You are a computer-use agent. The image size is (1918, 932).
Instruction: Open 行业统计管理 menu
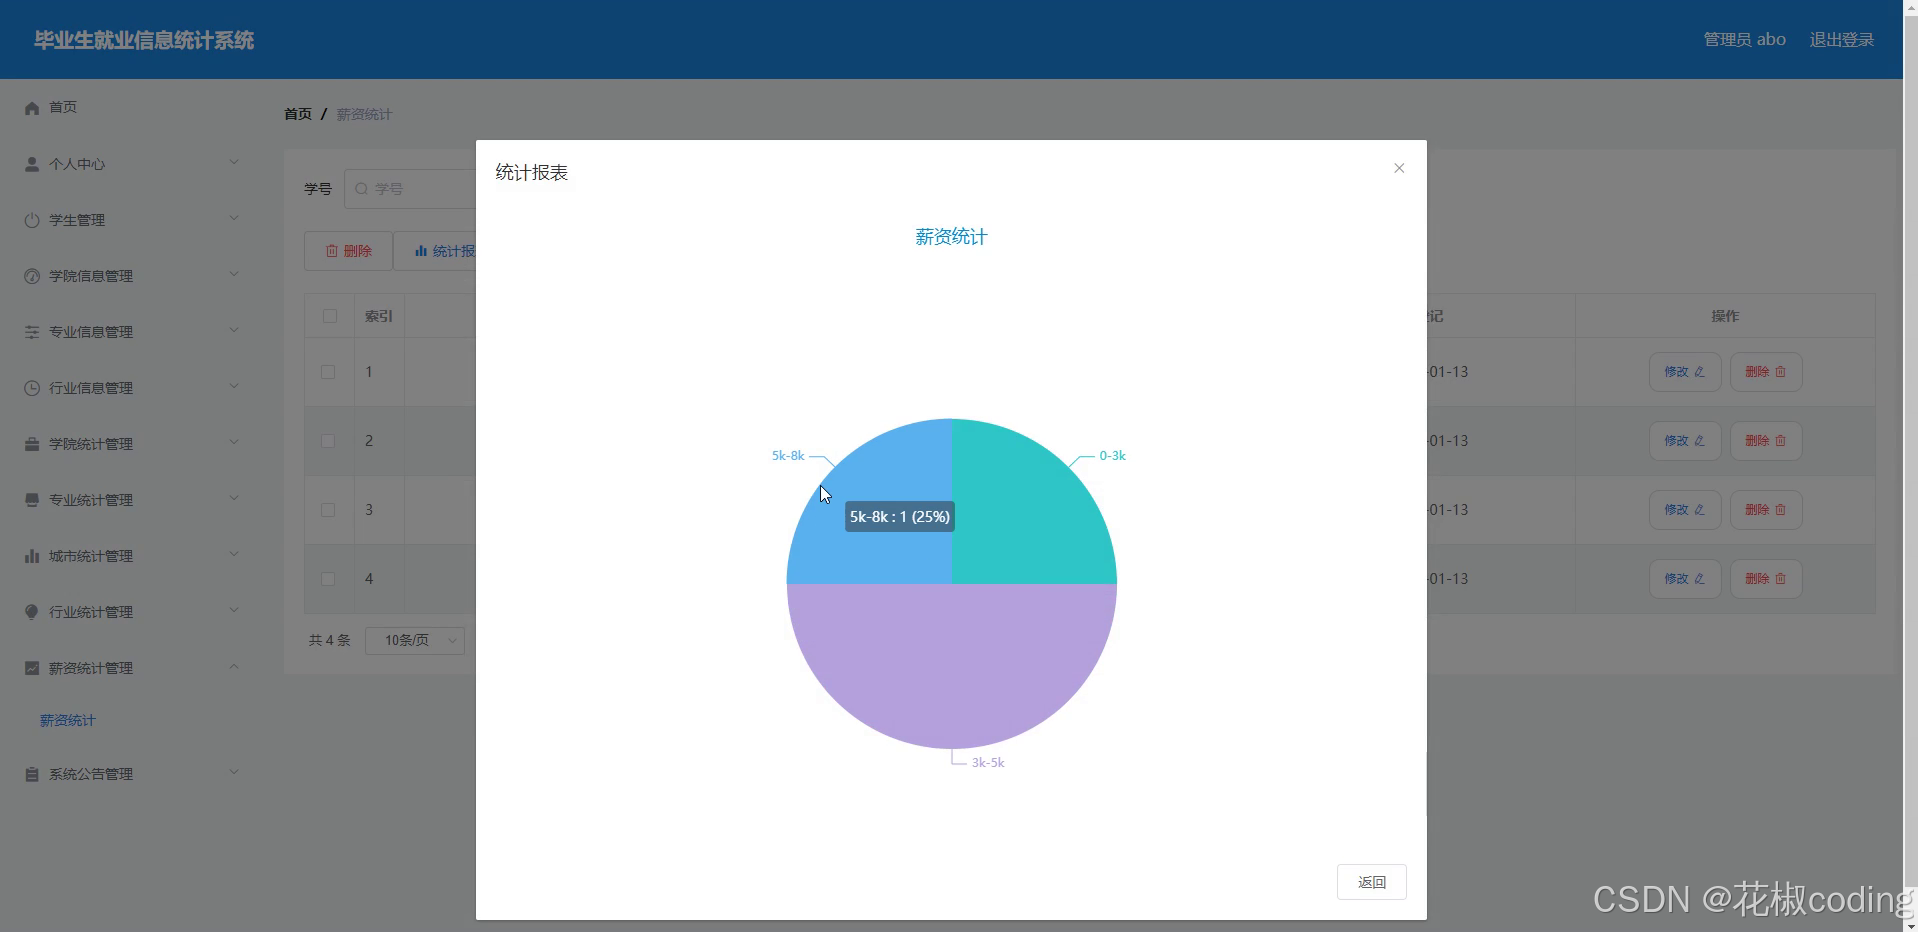[x=132, y=612]
